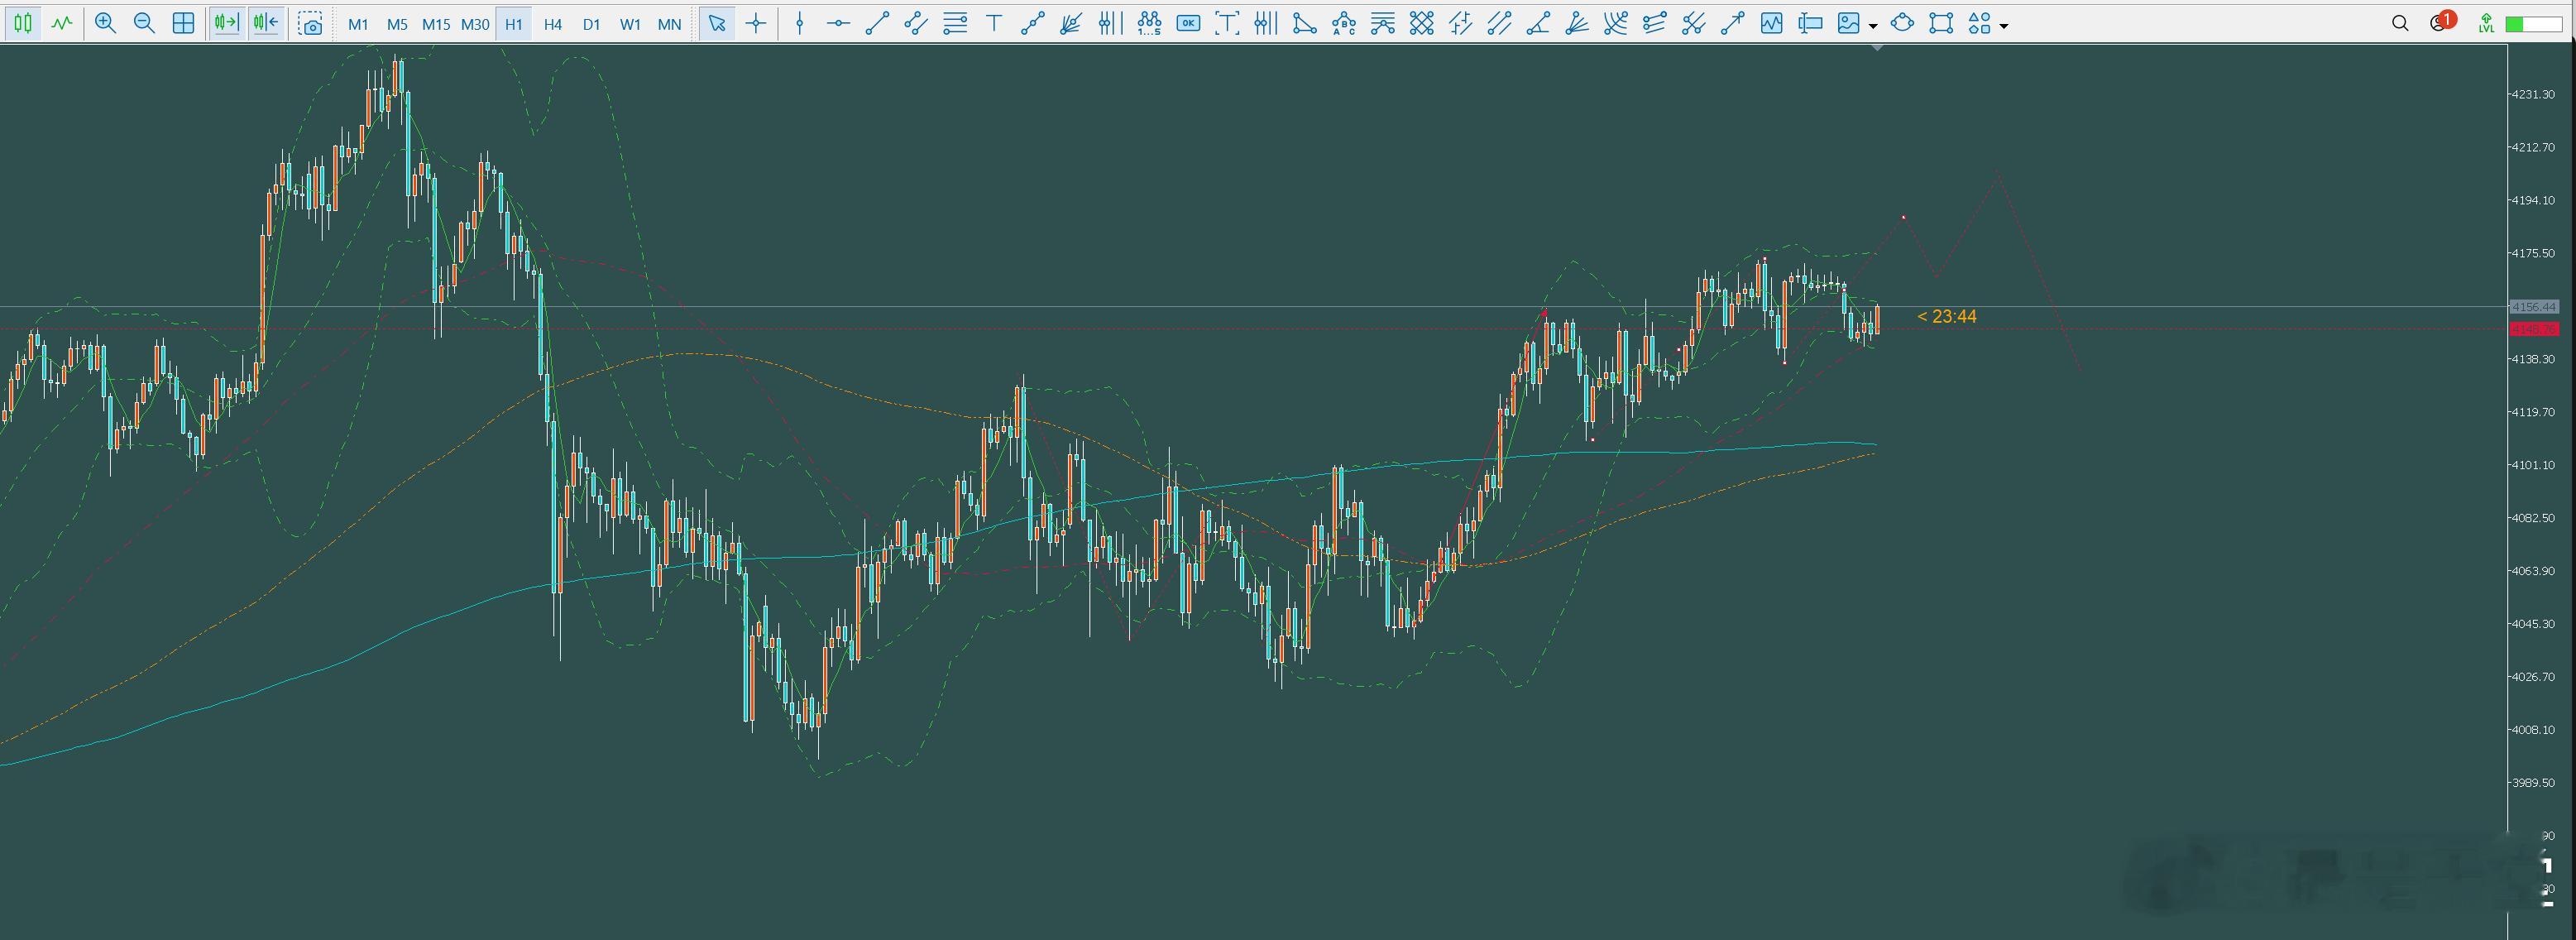Screen dimensions: 2576x940
Task: Click the zoom in magnifier icon
Action: [105, 24]
